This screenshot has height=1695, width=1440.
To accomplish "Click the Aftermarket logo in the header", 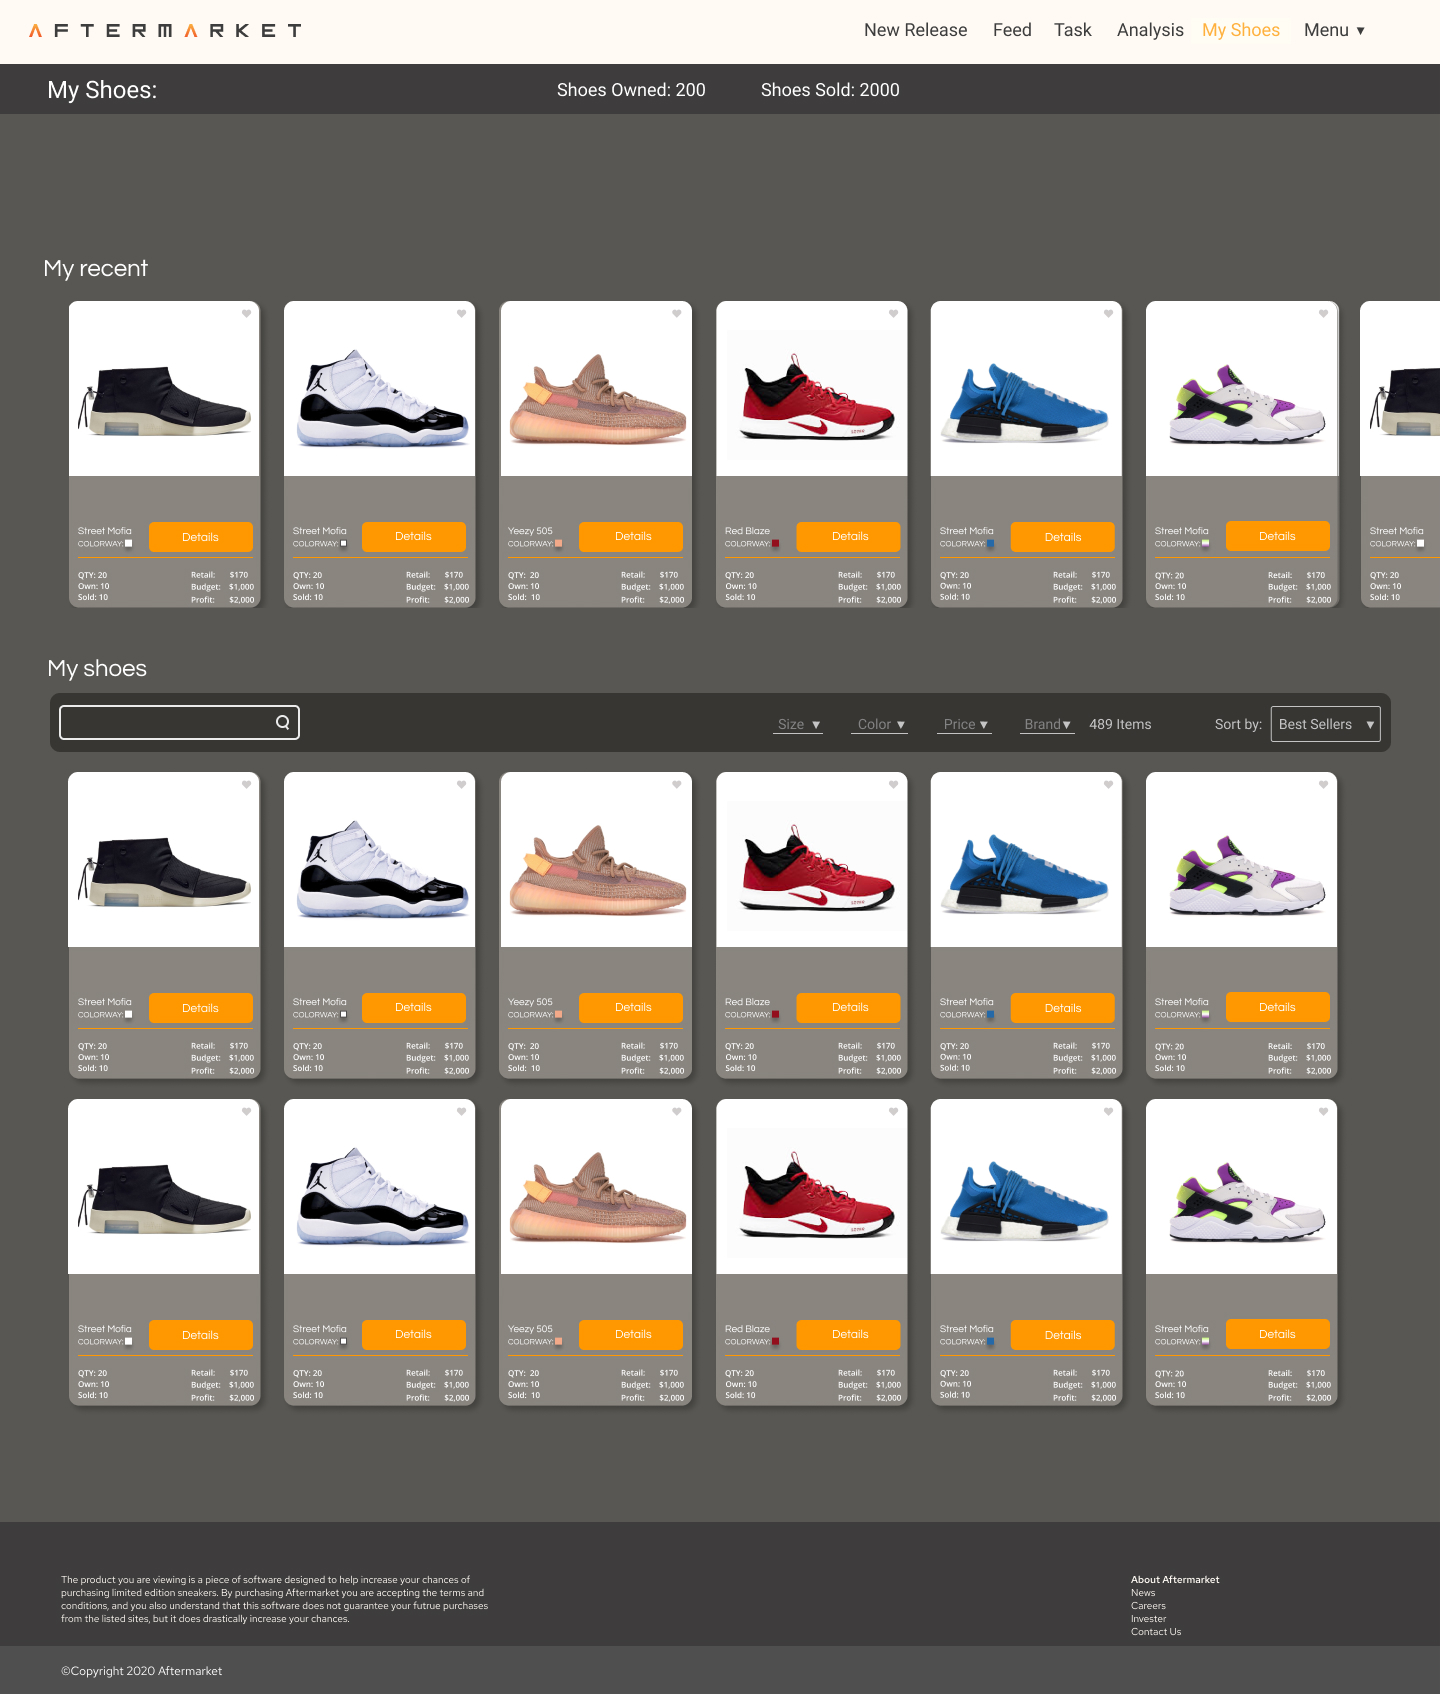I will point(165,31).
